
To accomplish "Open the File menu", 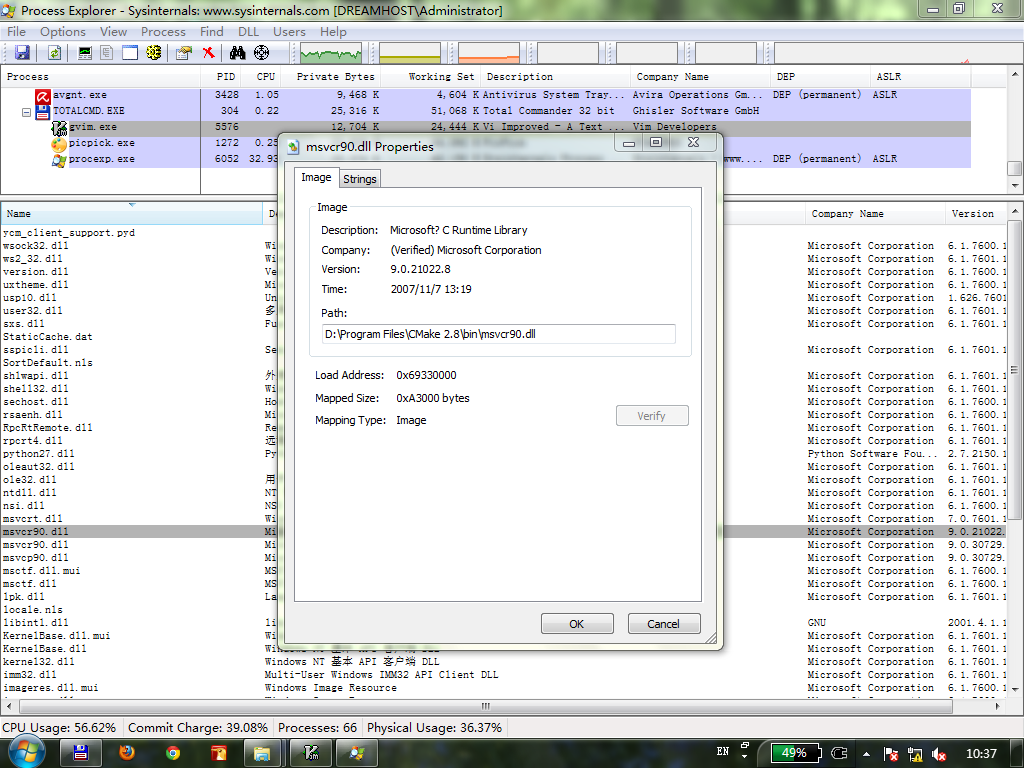I will click(16, 31).
